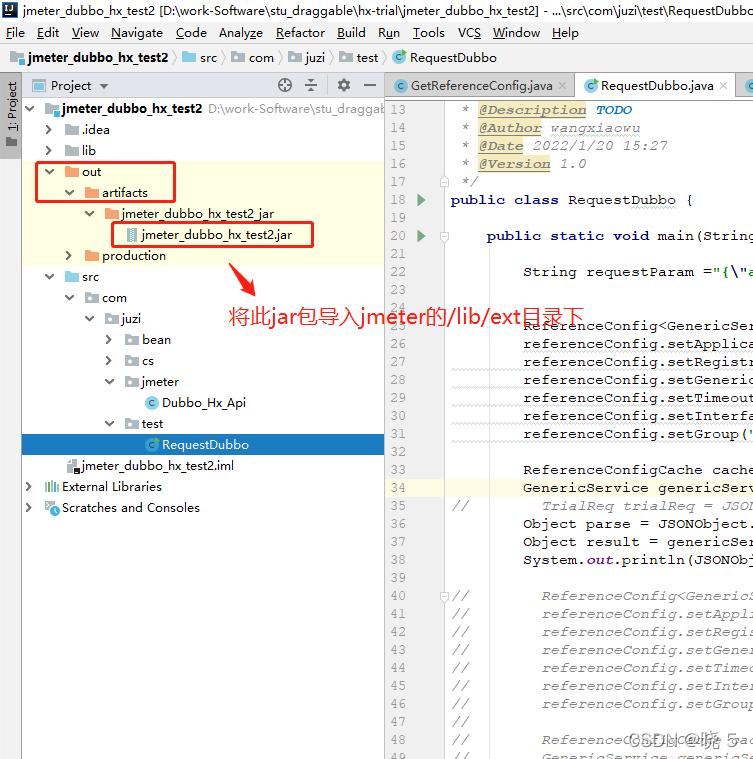
Task: Click the 1: Project side tool window button
Action: 11,115
